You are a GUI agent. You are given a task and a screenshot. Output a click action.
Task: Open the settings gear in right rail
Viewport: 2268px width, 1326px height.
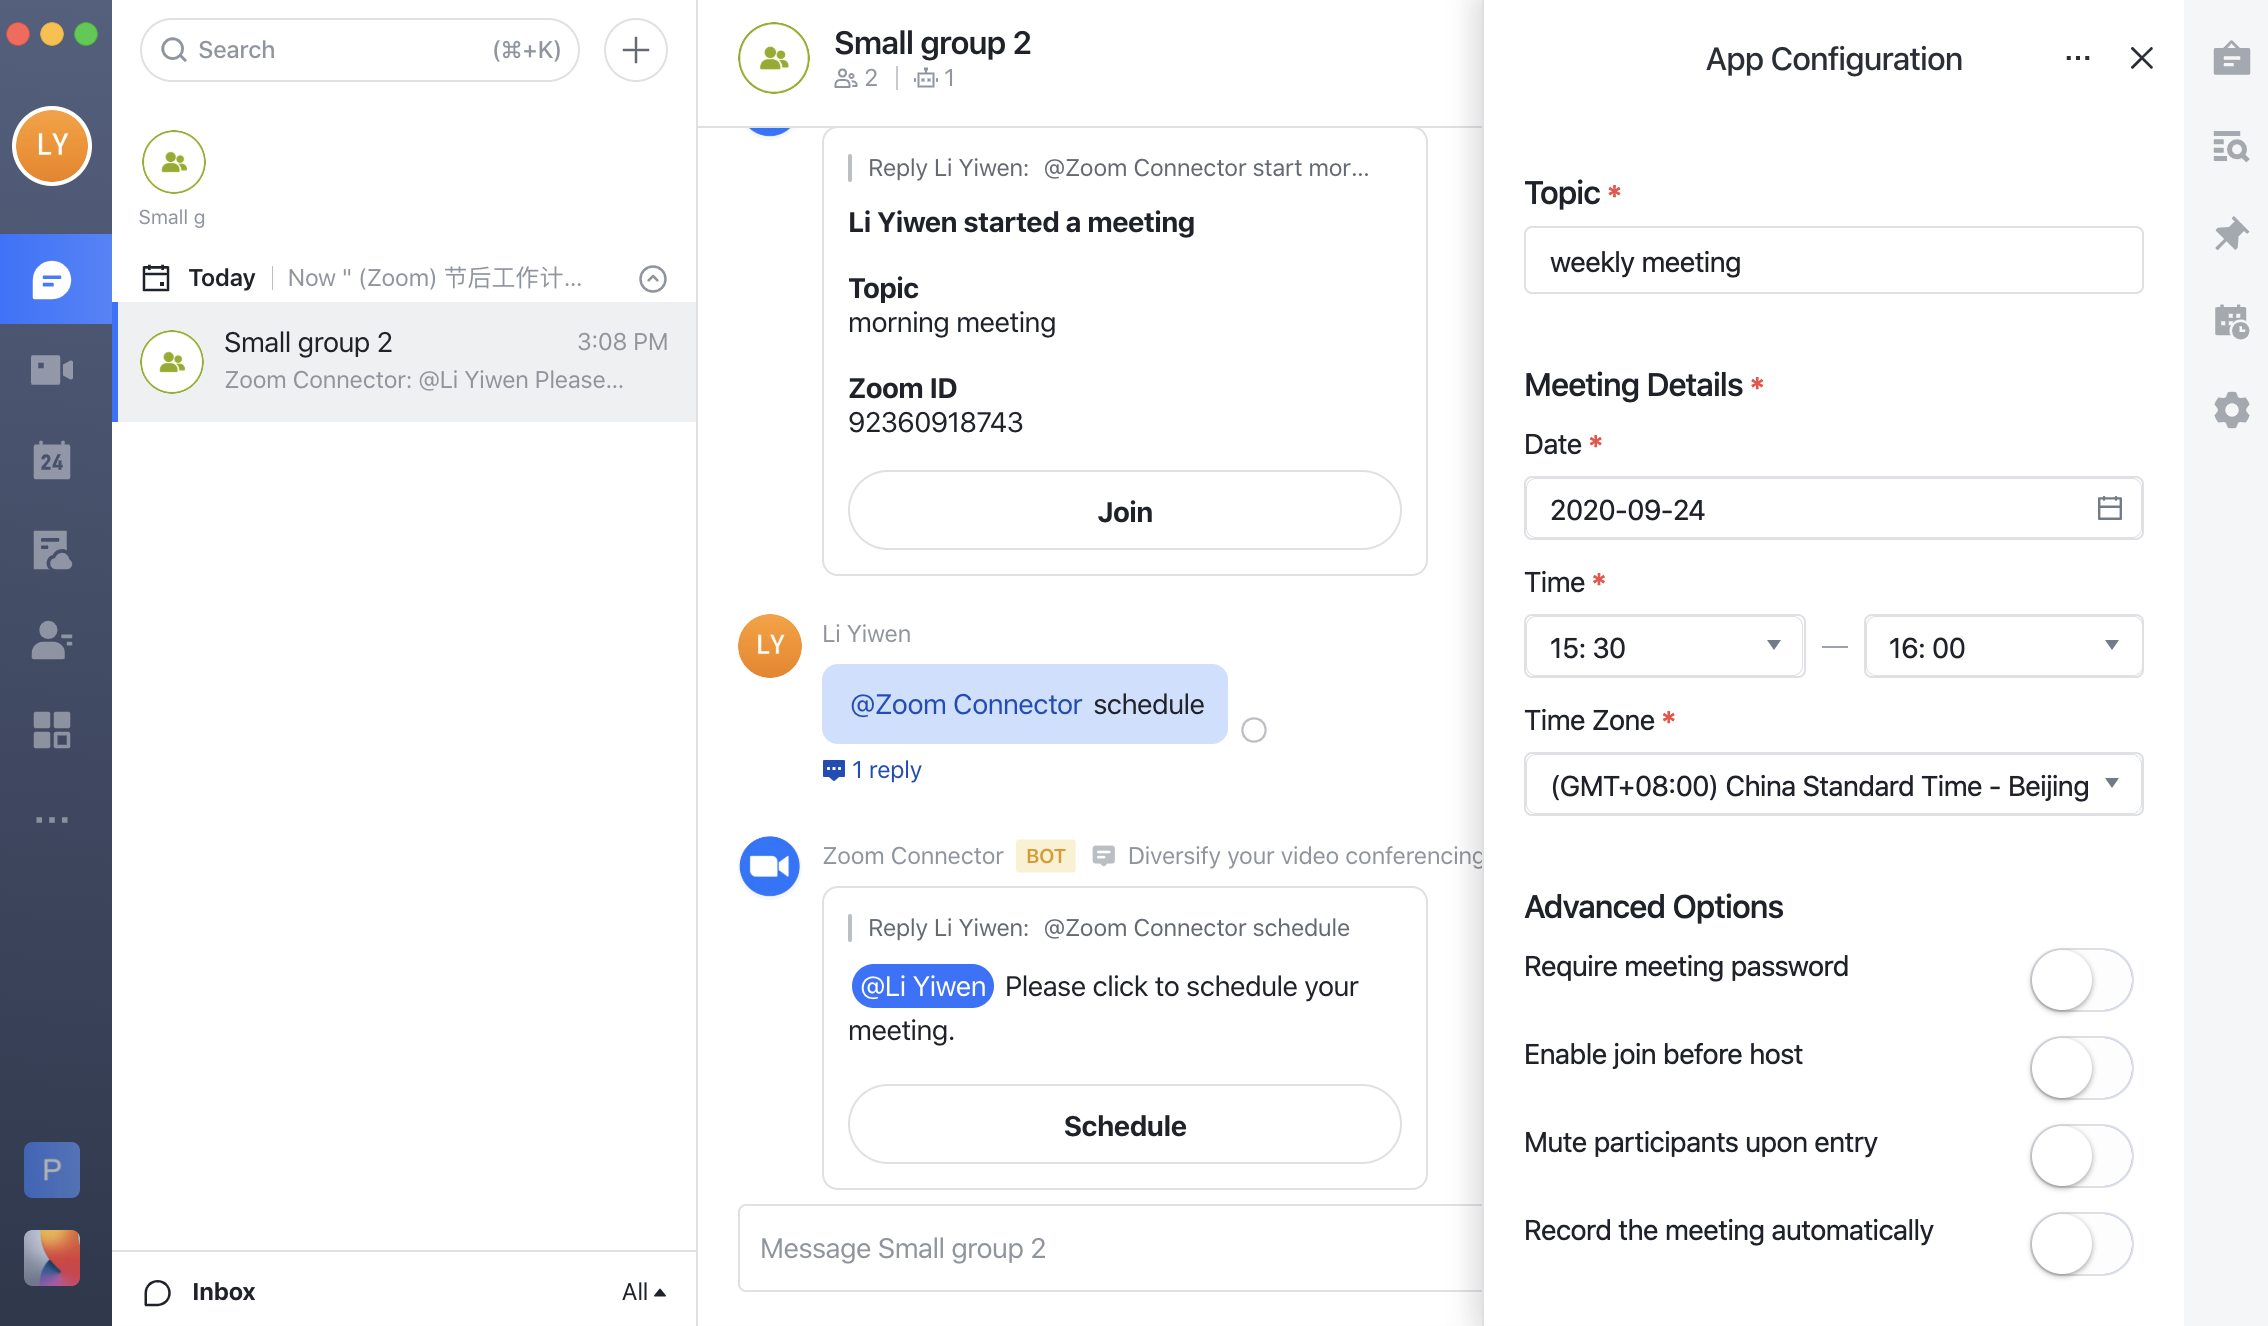(x=2231, y=410)
